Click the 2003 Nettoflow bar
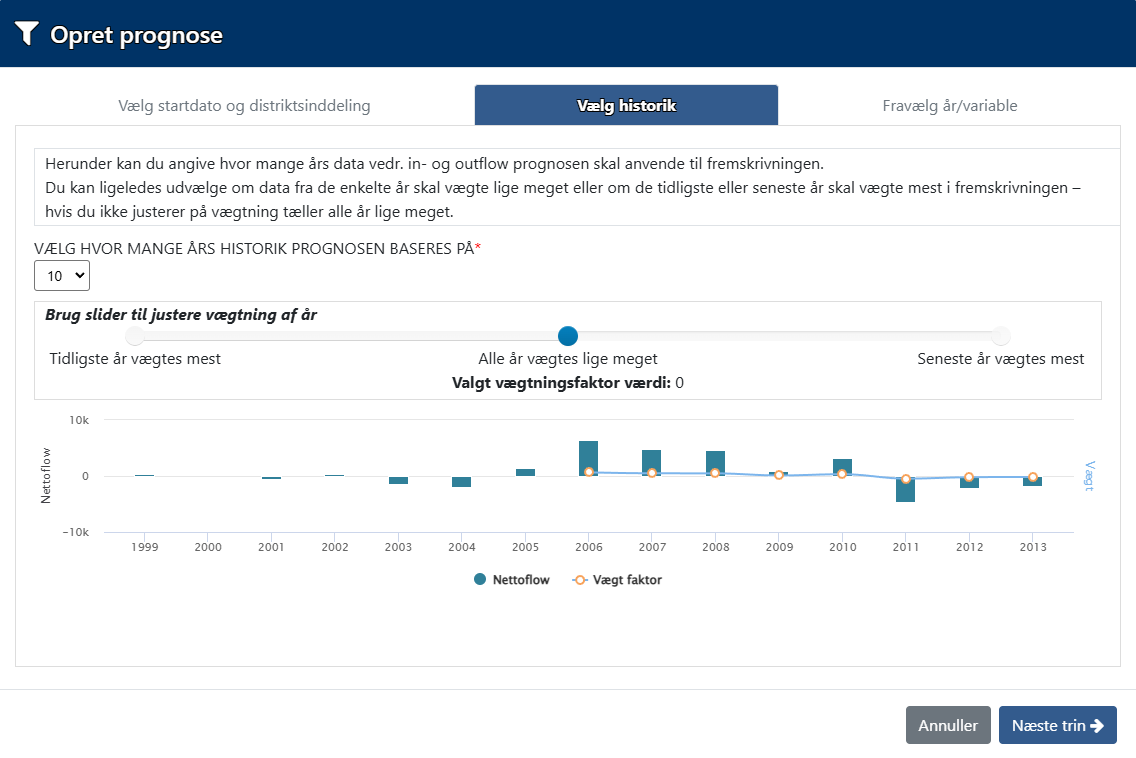Viewport: 1136px width, 758px height. (398, 480)
